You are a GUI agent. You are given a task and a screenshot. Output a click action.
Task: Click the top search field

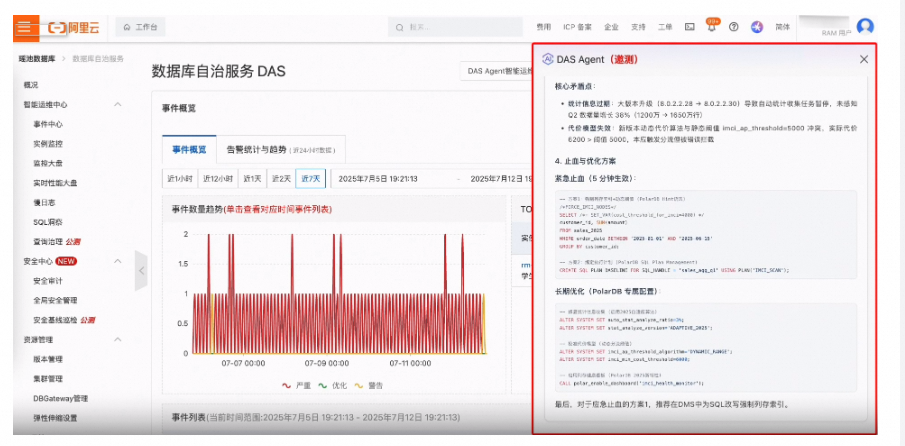coord(457,27)
